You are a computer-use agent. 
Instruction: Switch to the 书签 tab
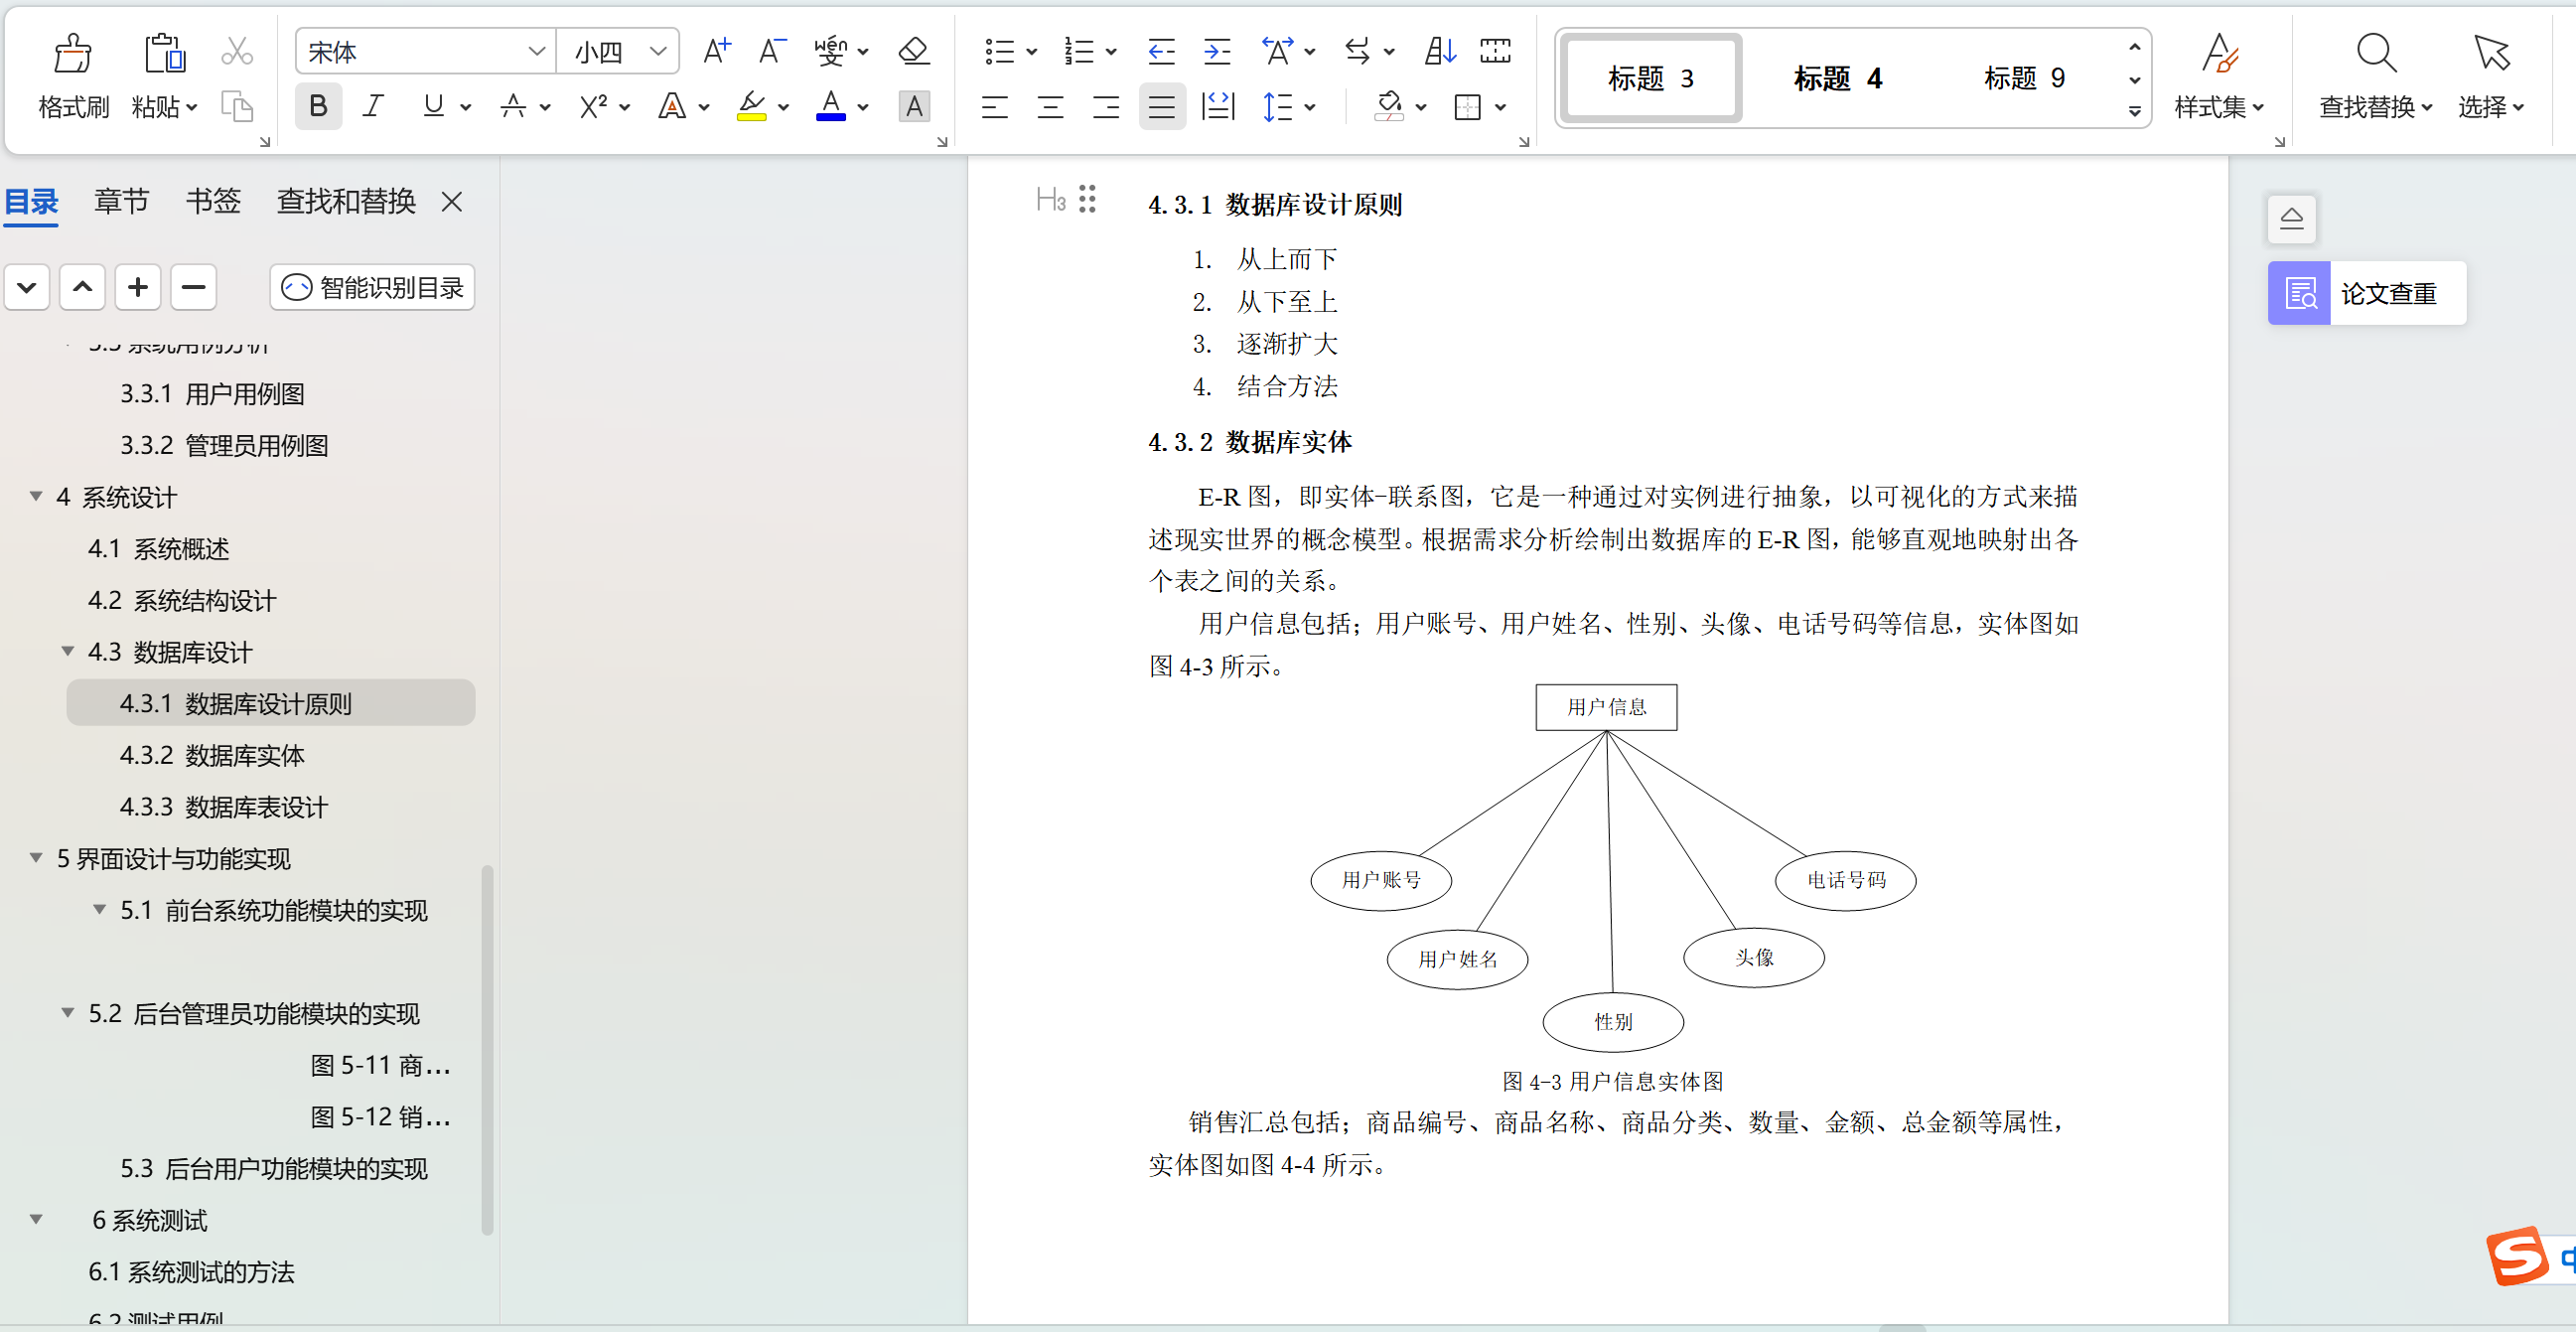(x=213, y=201)
